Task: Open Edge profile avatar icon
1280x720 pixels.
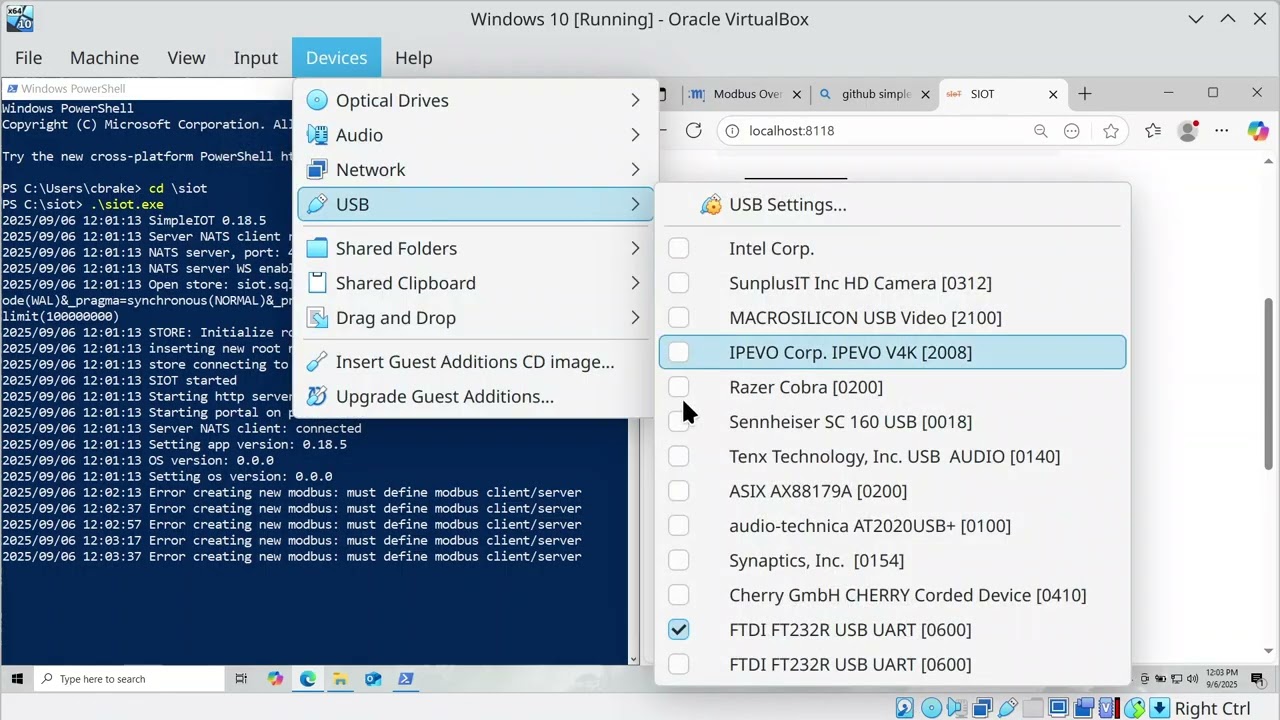Action: point(1188,131)
